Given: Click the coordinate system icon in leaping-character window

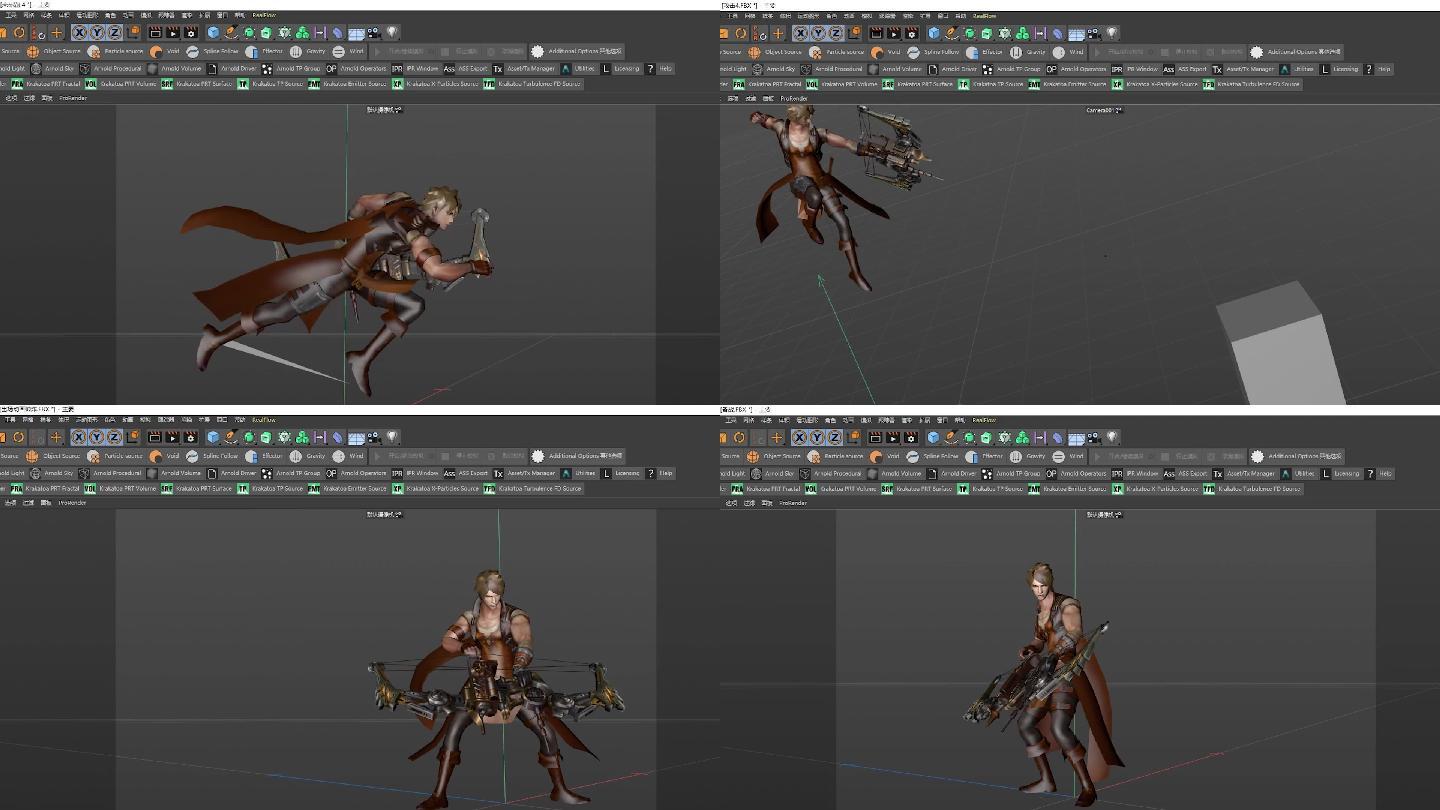Looking at the screenshot, I should click(134, 32).
